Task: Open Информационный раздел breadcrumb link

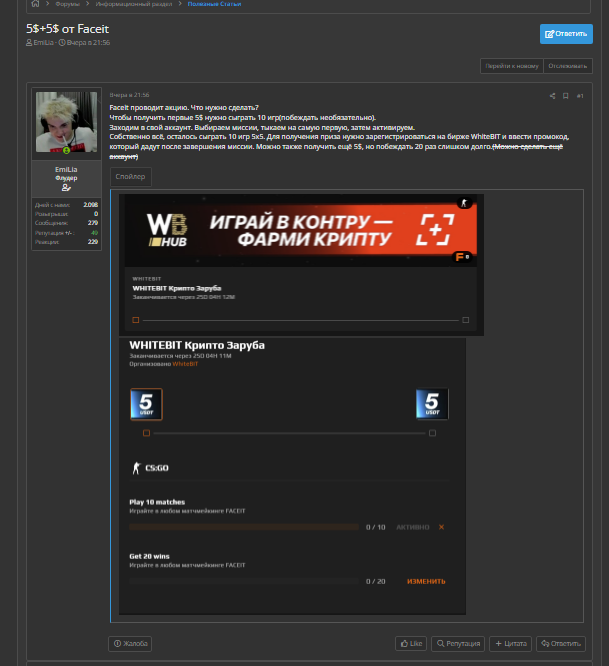Action: pos(134,4)
